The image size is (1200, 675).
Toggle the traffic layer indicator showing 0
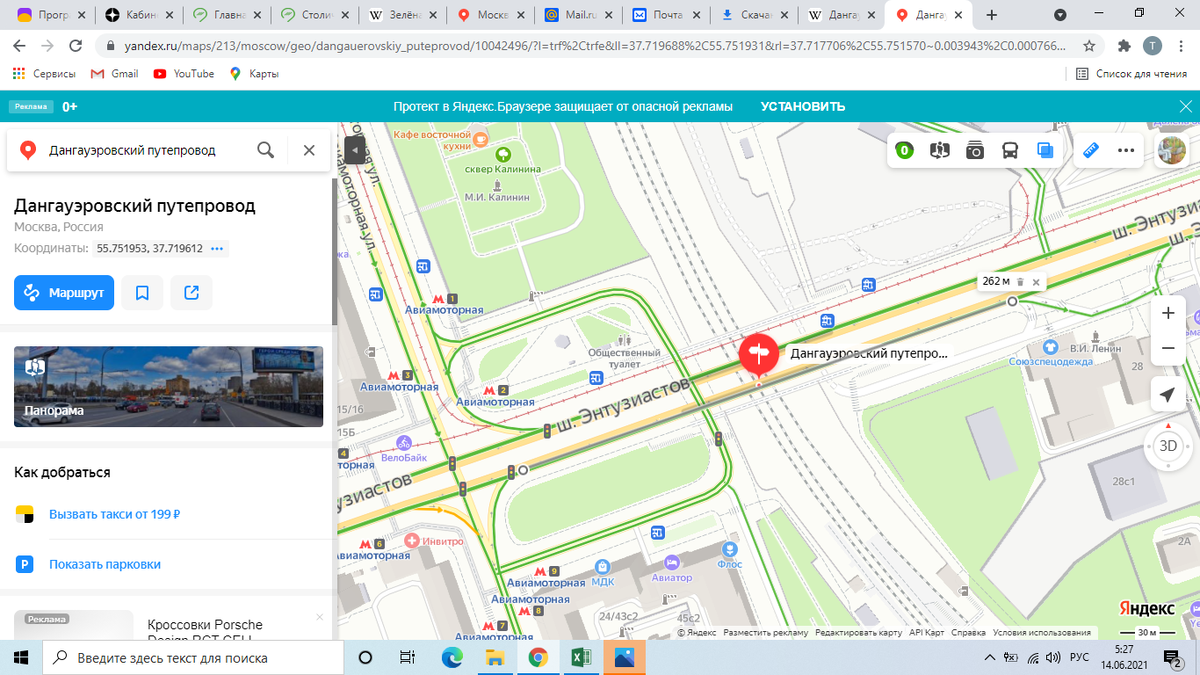[x=905, y=150]
